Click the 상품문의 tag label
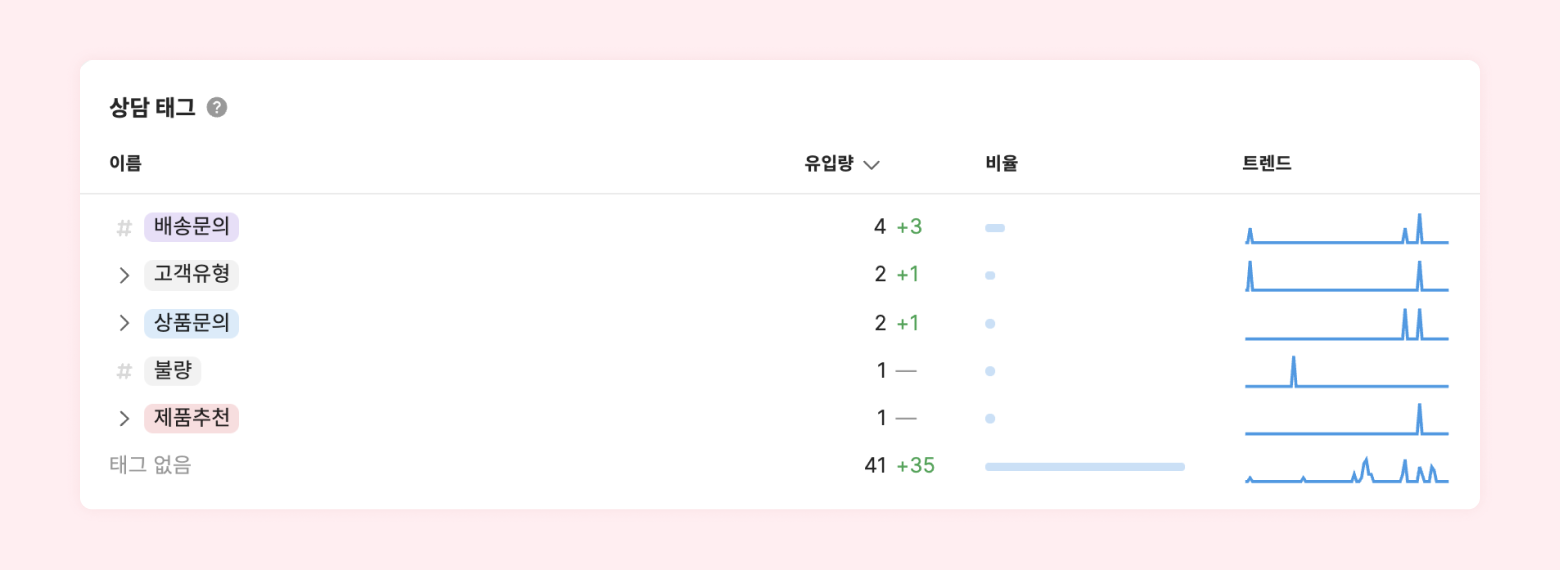This screenshot has height=570, width=1560. (191, 323)
